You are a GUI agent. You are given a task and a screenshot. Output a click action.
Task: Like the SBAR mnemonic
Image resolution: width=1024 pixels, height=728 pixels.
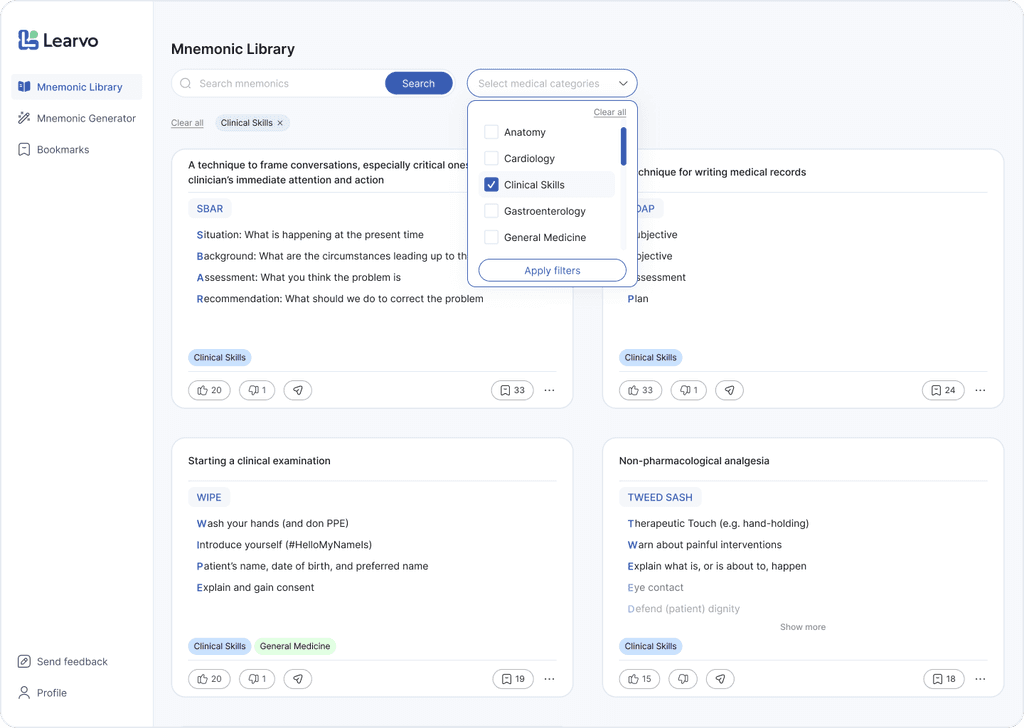click(208, 390)
